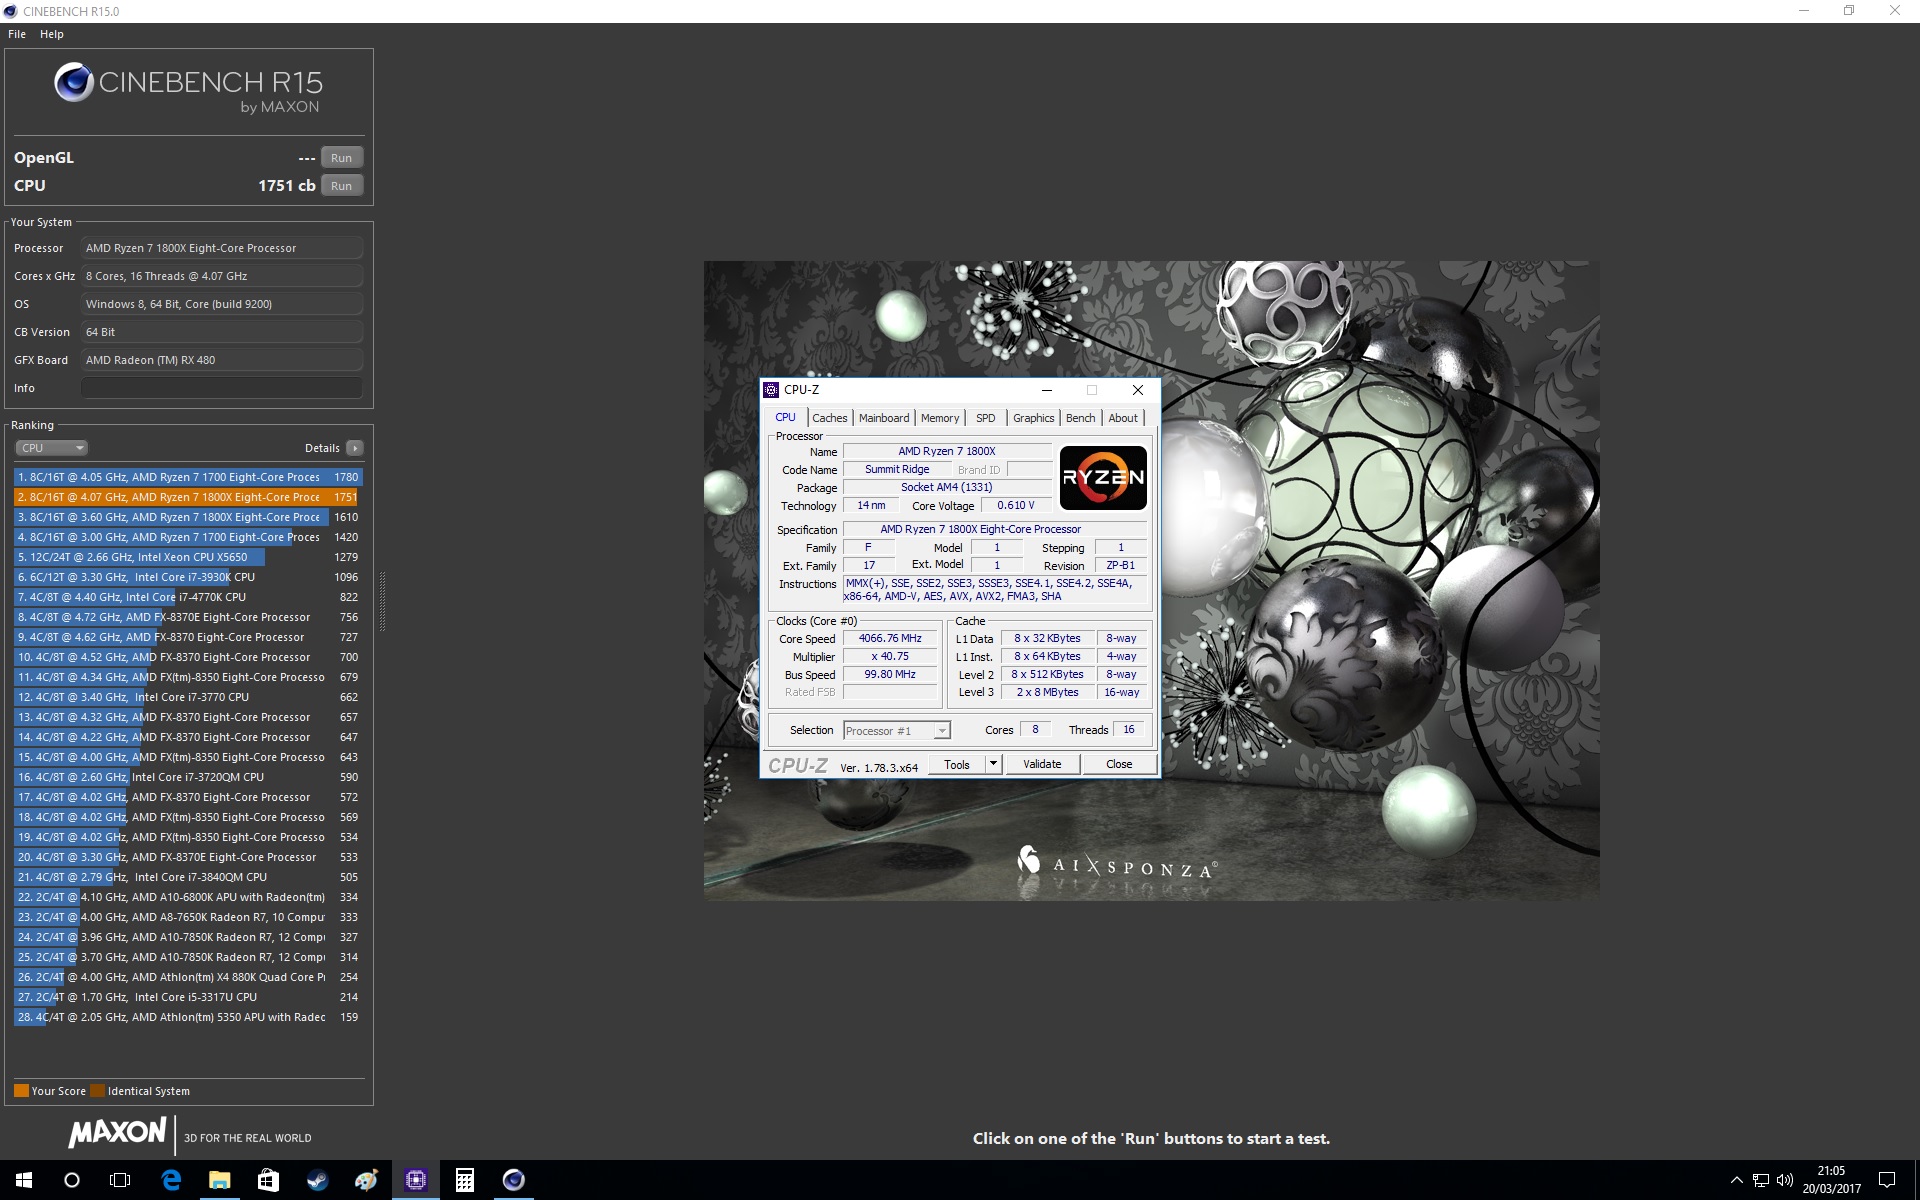Click the volume icon in the system tray
The width and height of the screenshot is (1920, 1200).
1785,1180
